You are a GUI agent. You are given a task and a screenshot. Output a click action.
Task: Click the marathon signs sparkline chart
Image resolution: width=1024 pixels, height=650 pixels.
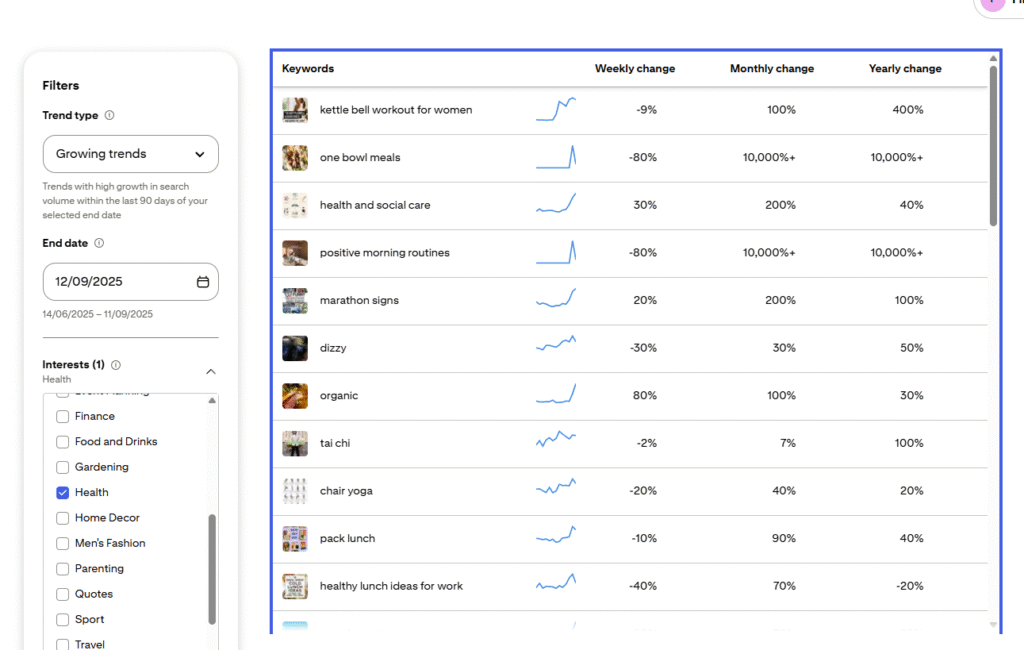[x=556, y=300]
